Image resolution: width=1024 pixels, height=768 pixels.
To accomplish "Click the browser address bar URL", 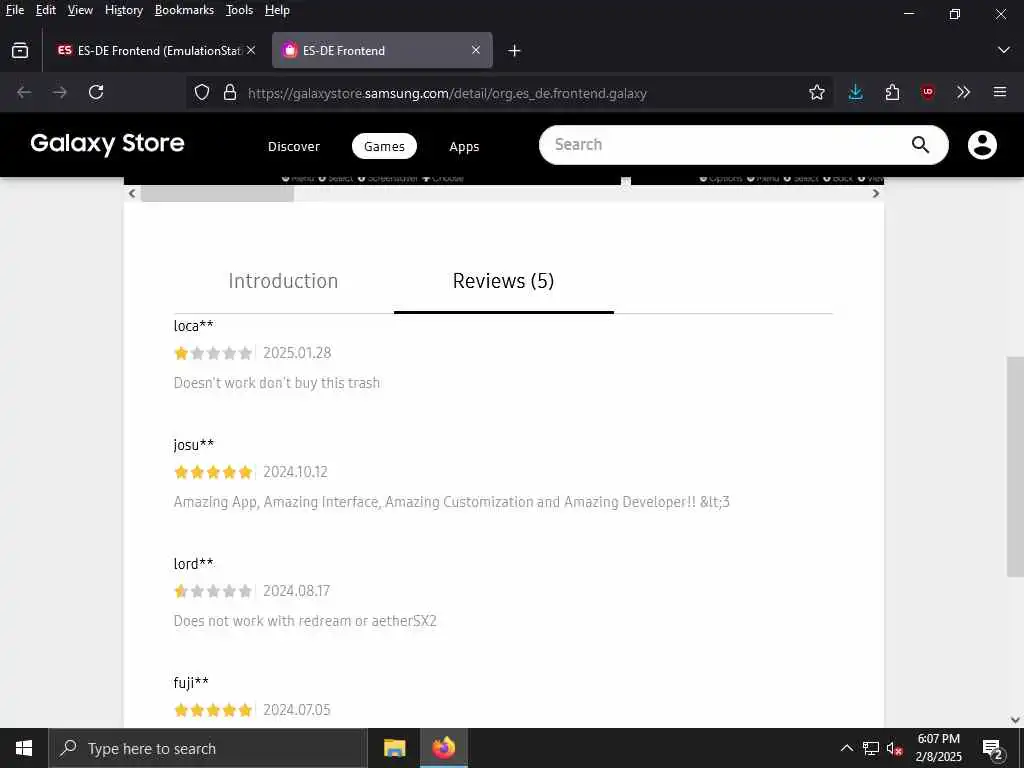I will coord(447,93).
